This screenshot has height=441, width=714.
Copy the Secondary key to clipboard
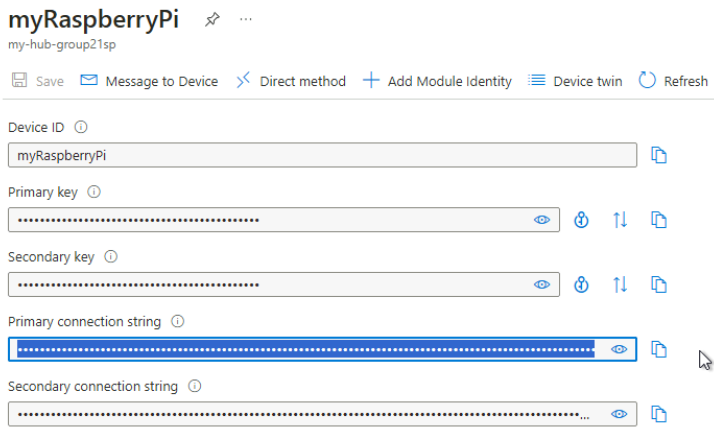[x=658, y=284]
